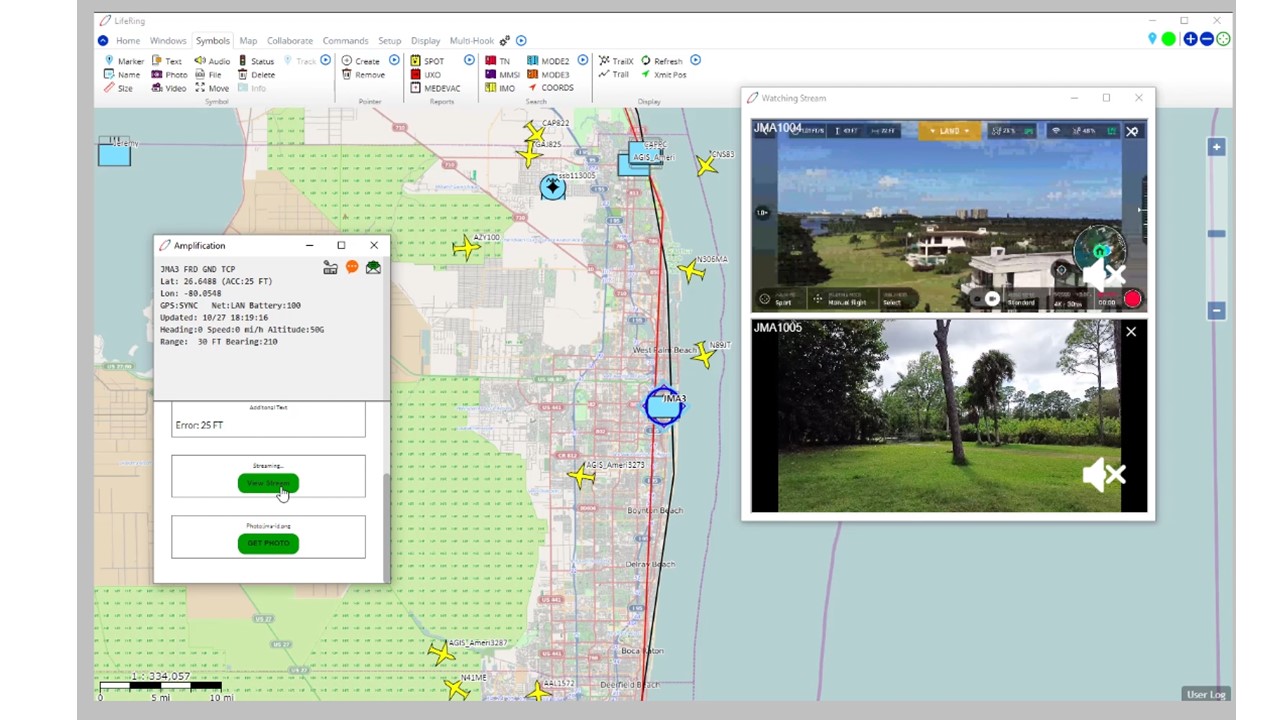Open the chat bubble icon in Amplification panel
The height and width of the screenshot is (720, 1280).
[352, 267]
